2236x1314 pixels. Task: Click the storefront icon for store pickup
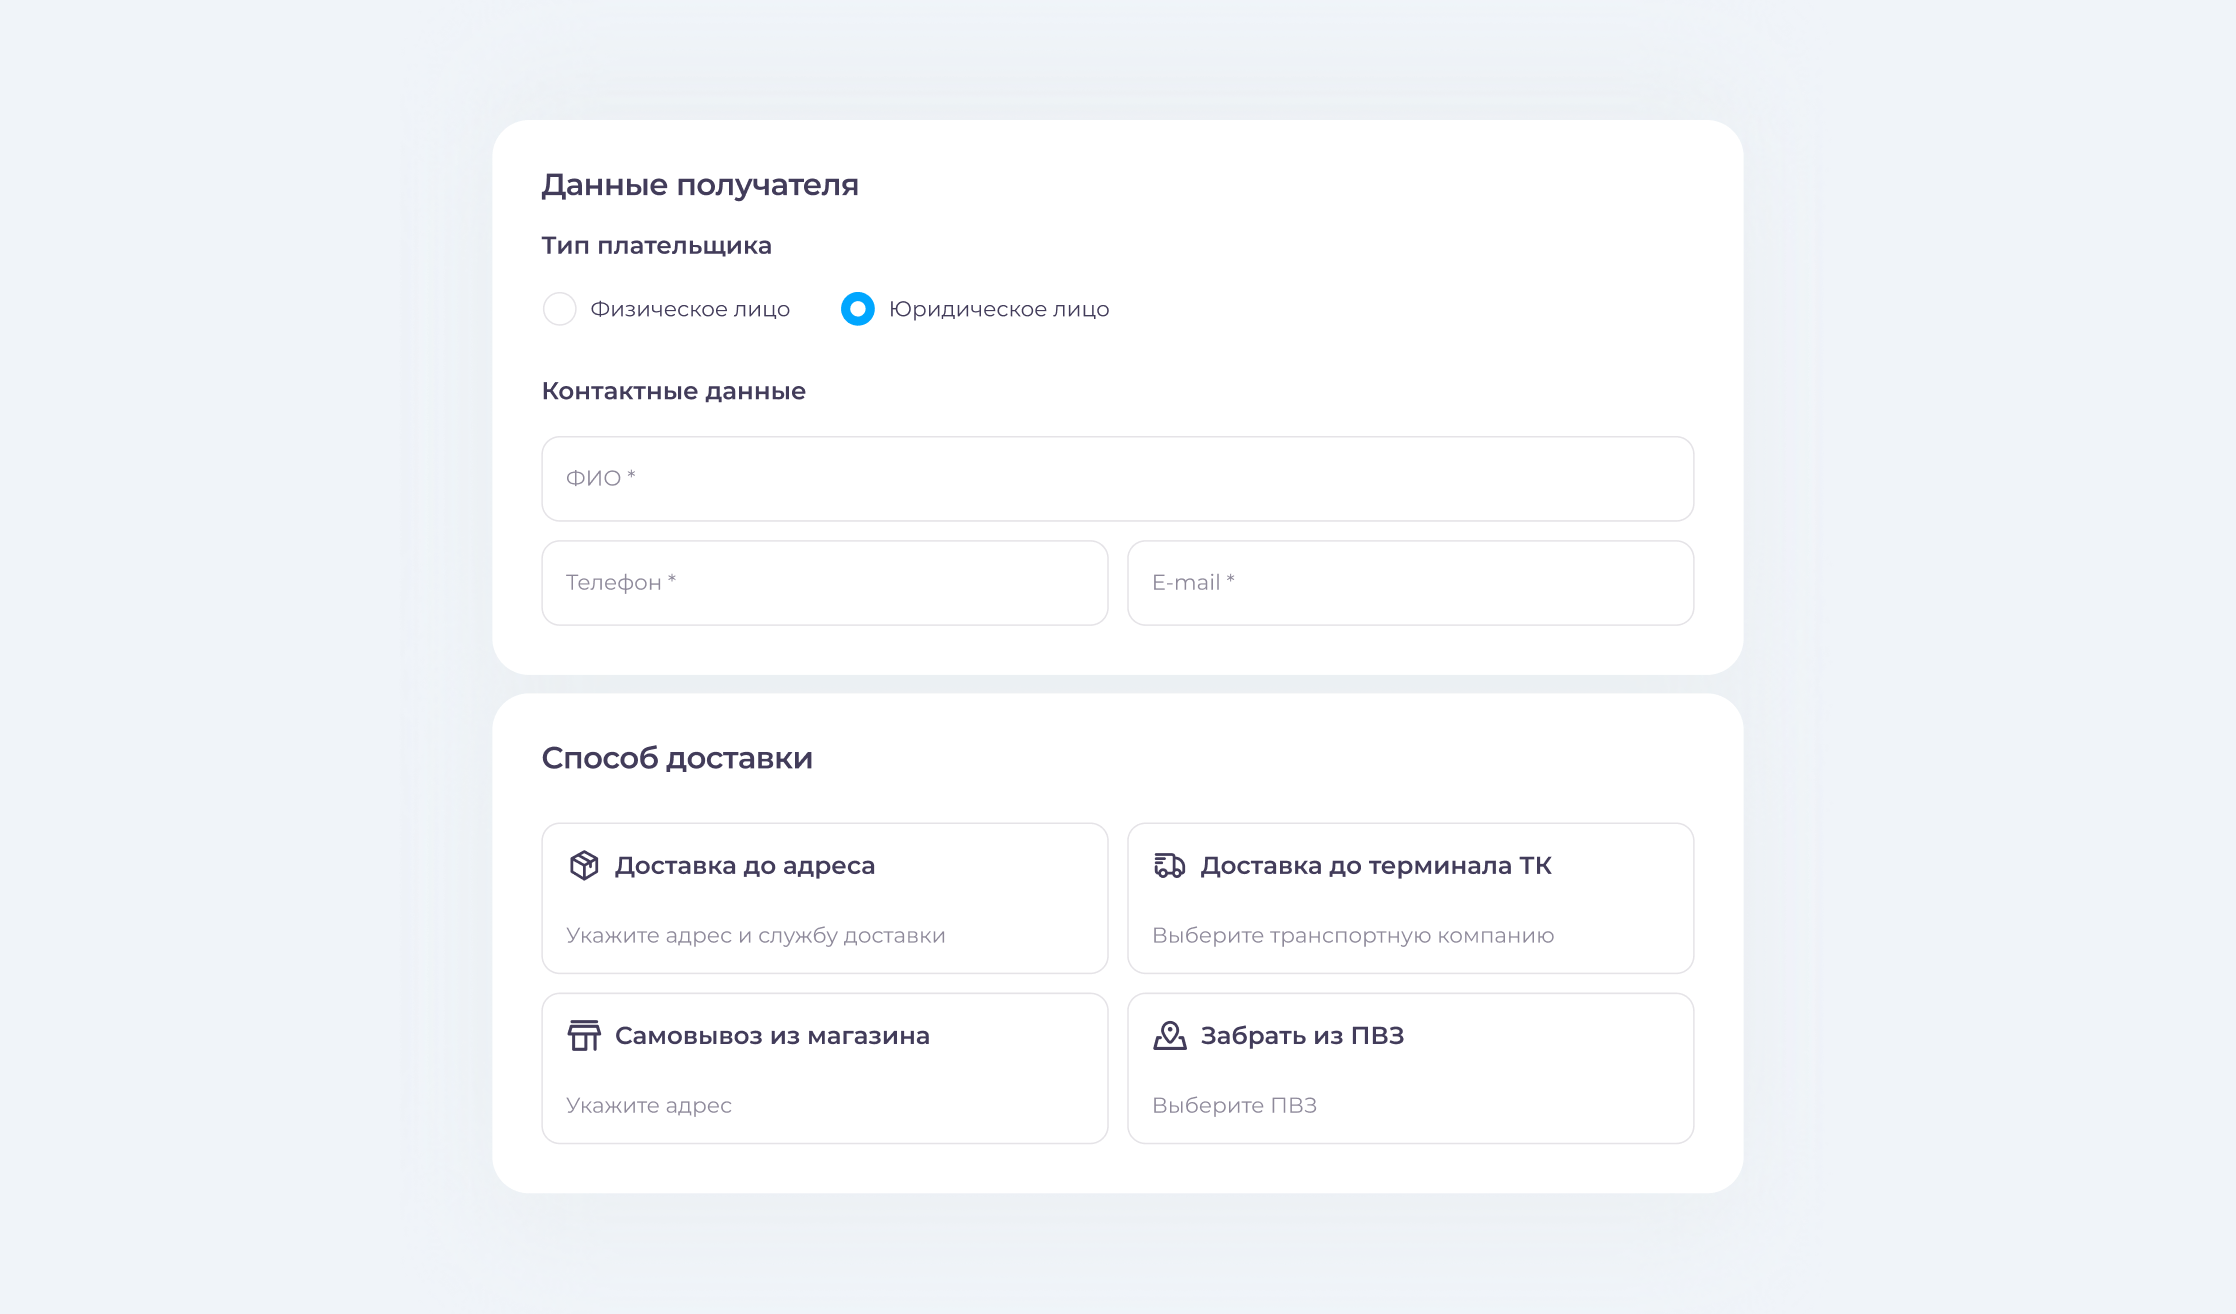coord(584,1035)
